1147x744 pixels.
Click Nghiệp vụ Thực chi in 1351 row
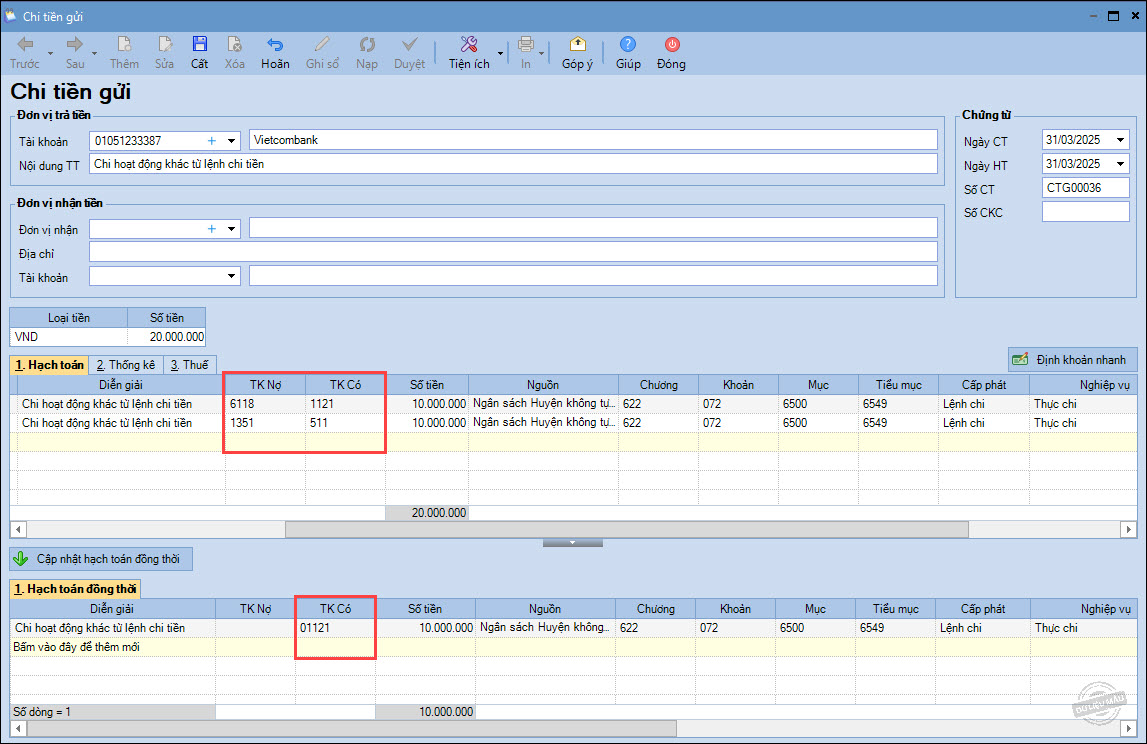[1083, 423]
